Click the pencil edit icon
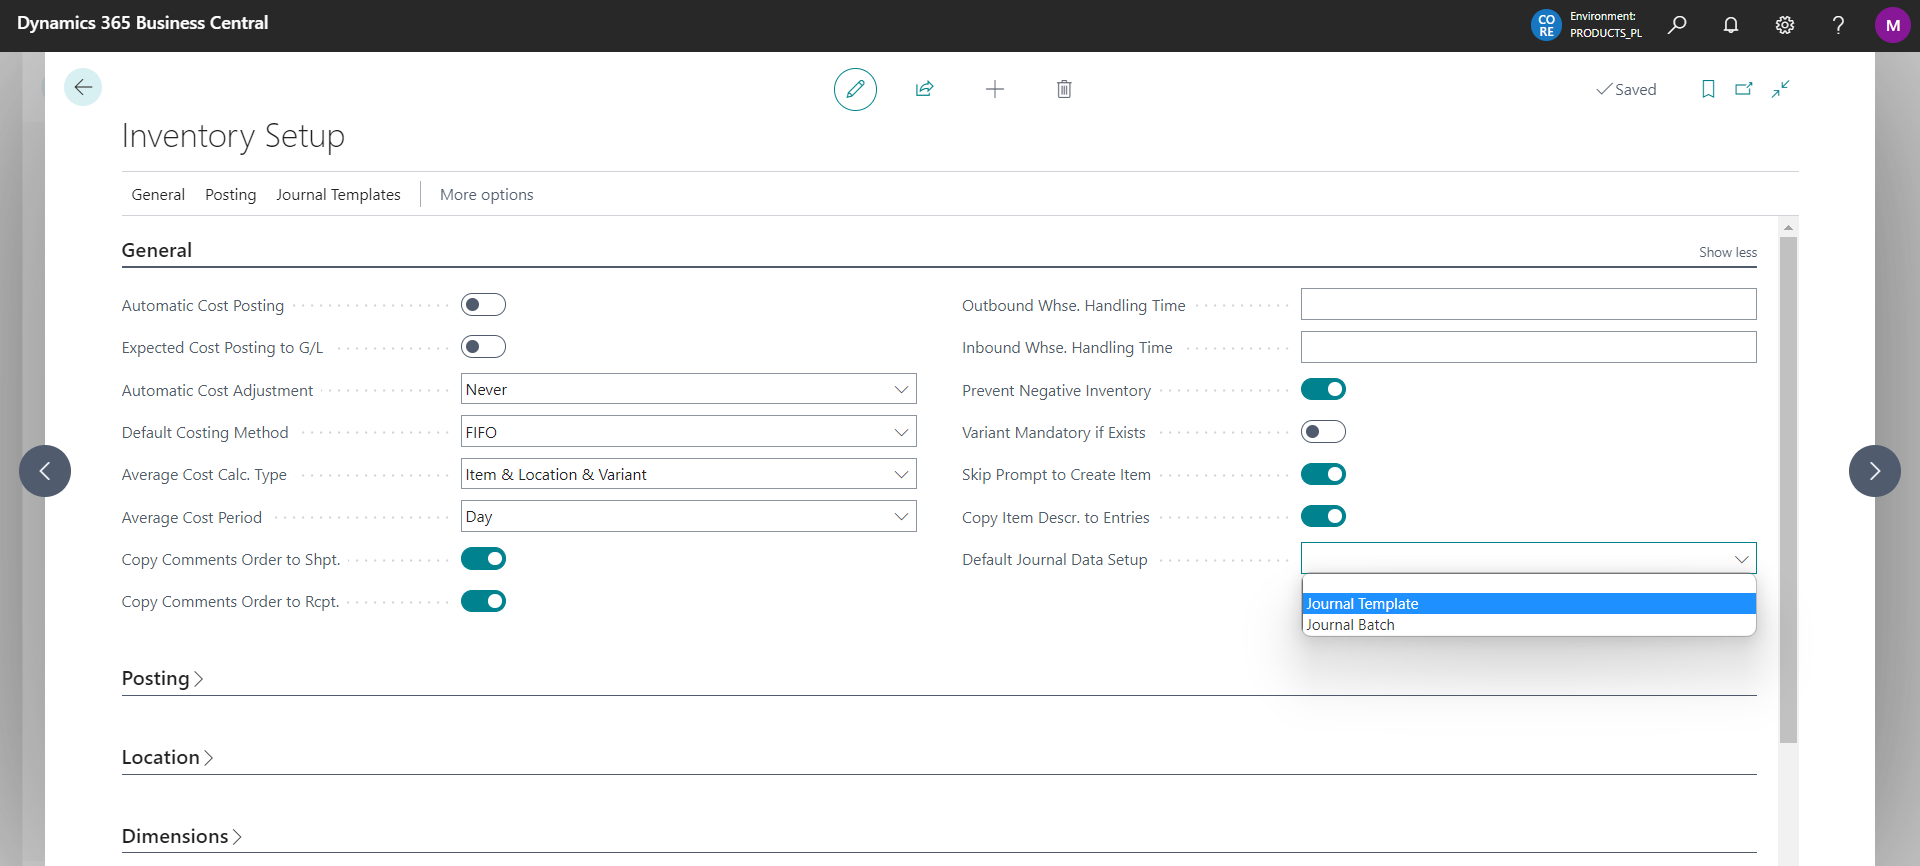The height and width of the screenshot is (866, 1920). [x=855, y=90]
